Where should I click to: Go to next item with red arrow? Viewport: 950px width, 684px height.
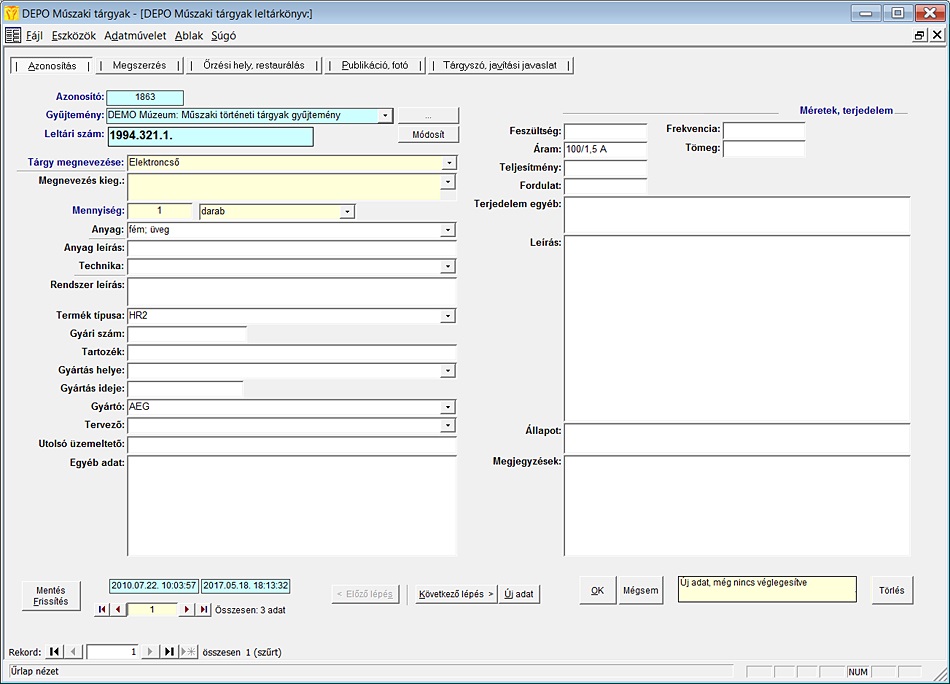pyautogui.click(x=186, y=609)
